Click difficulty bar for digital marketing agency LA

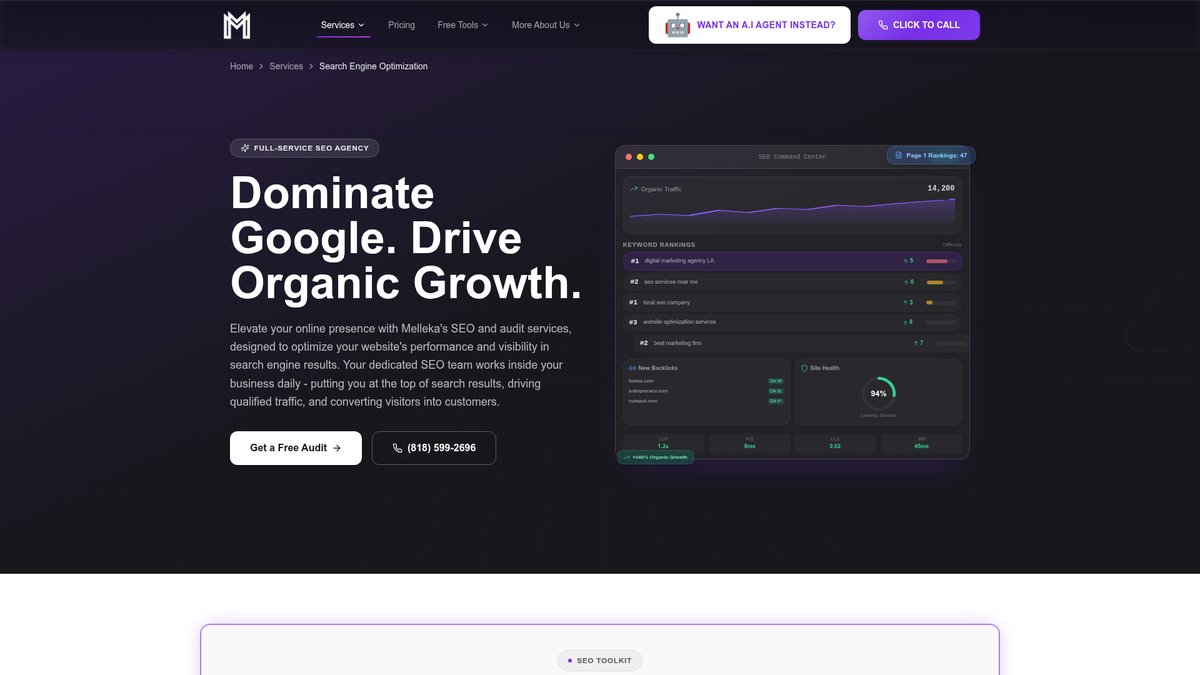[941, 261]
